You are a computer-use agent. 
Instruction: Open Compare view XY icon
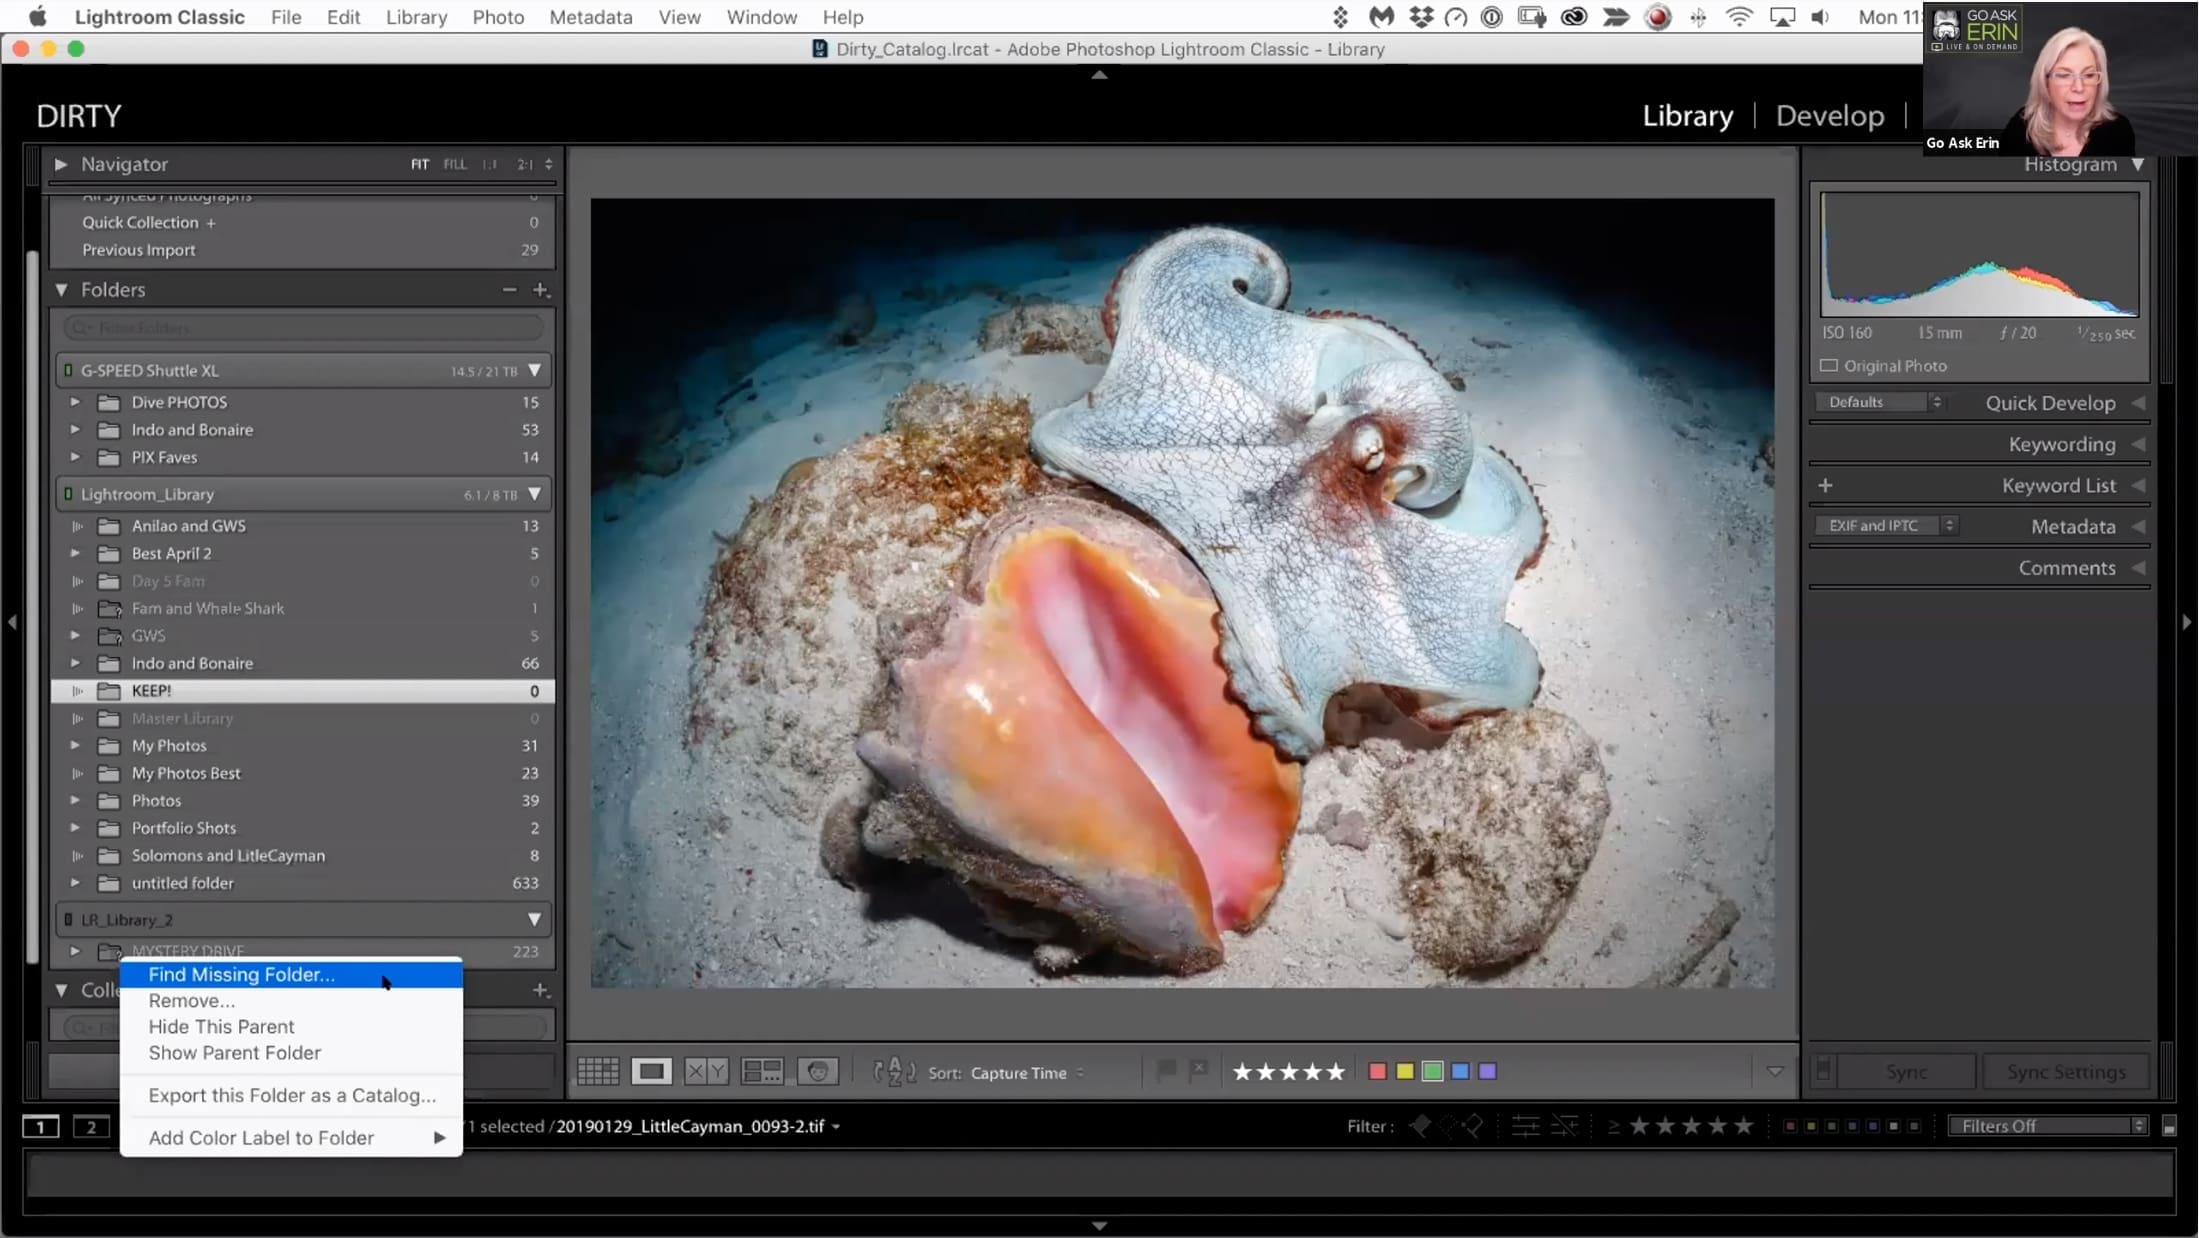point(706,1072)
